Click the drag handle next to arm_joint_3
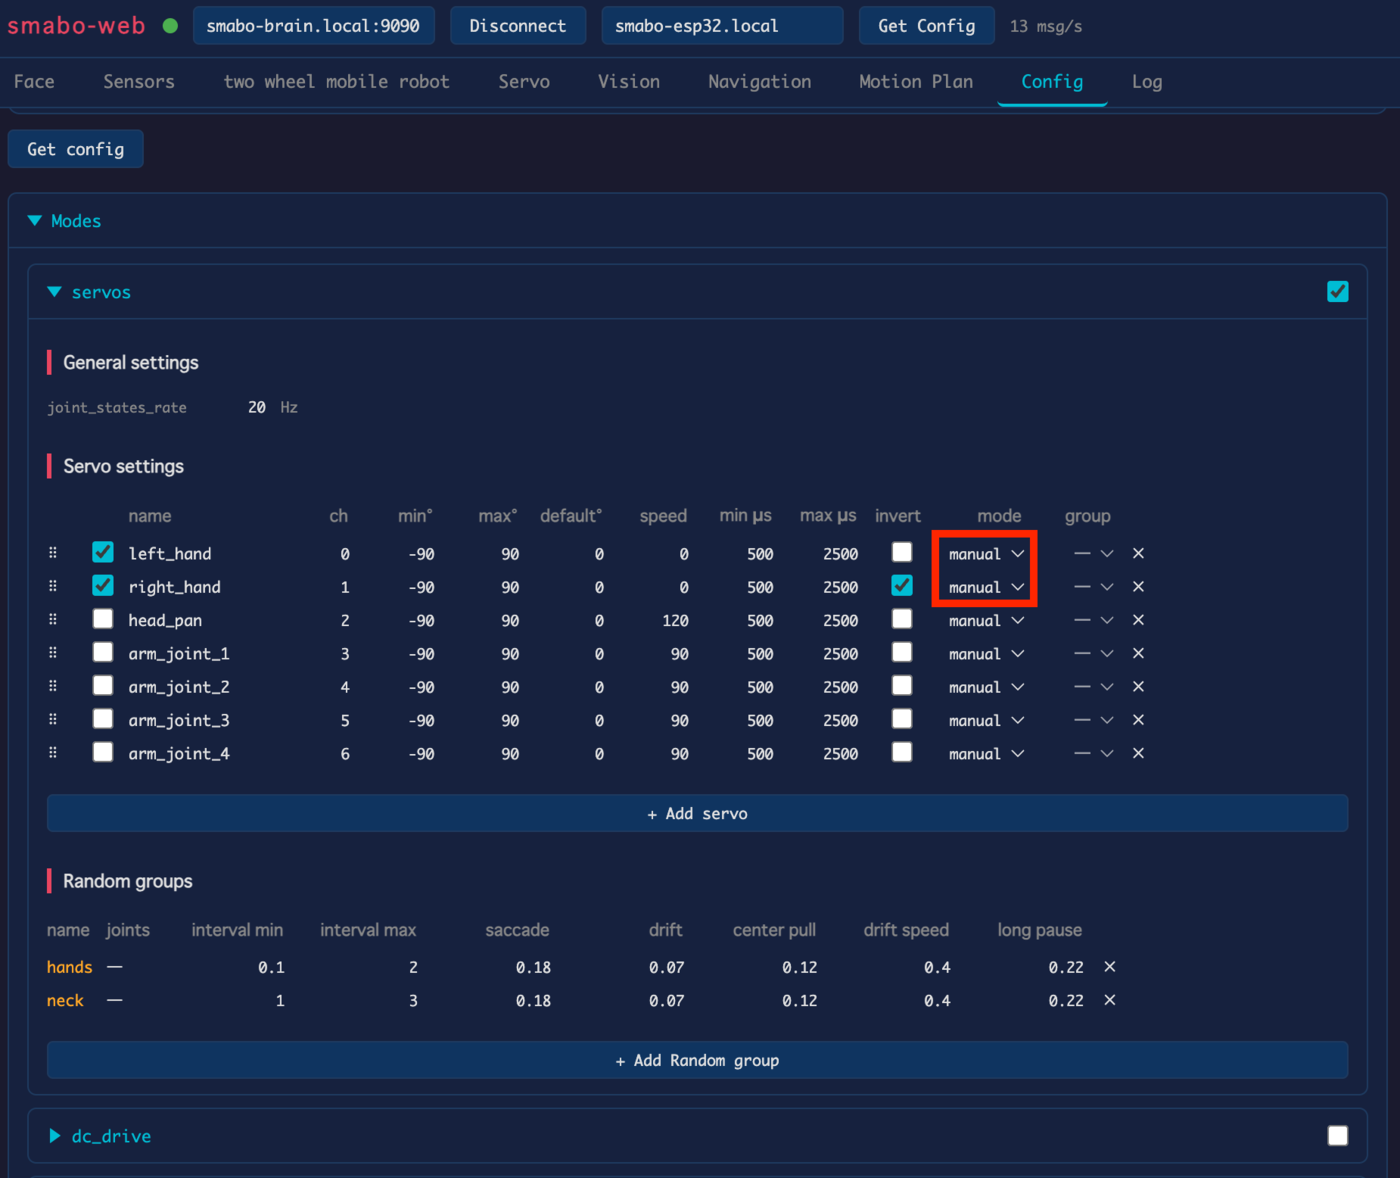 pyautogui.click(x=53, y=720)
